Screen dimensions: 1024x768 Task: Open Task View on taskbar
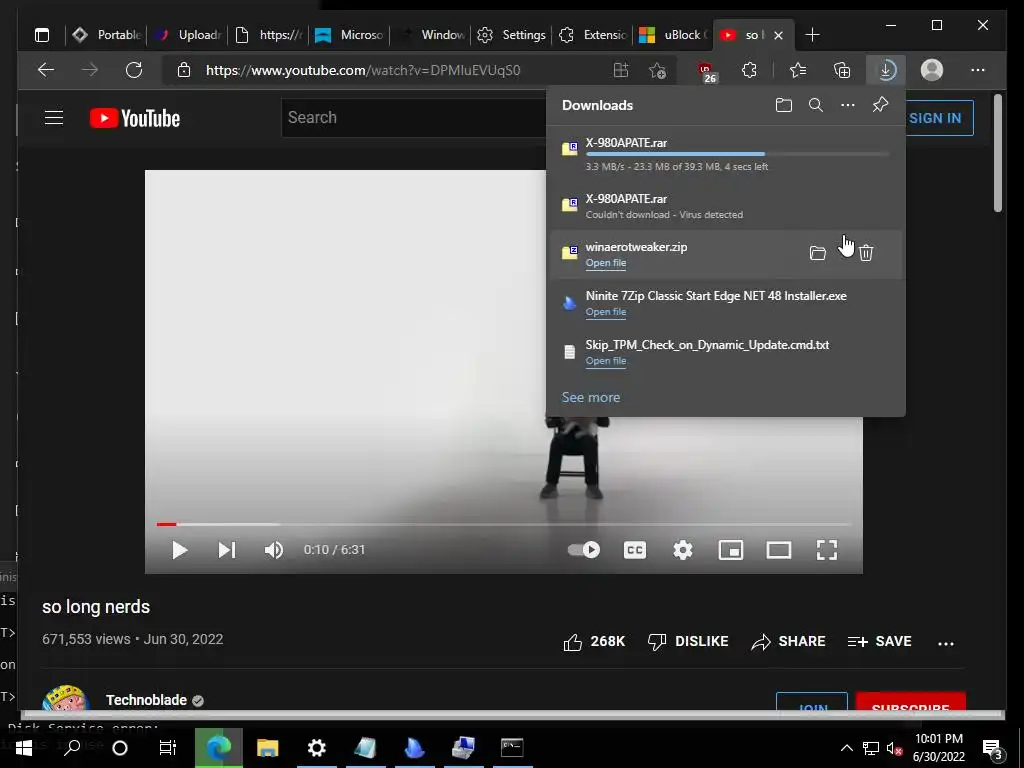click(x=168, y=748)
